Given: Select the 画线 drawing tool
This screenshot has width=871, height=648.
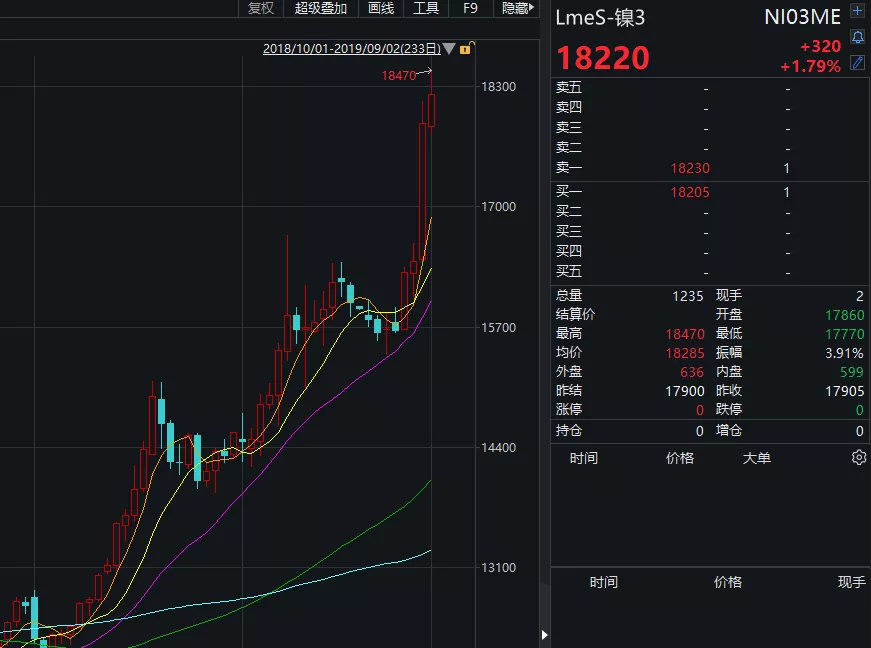Looking at the screenshot, I should [x=381, y=8].
